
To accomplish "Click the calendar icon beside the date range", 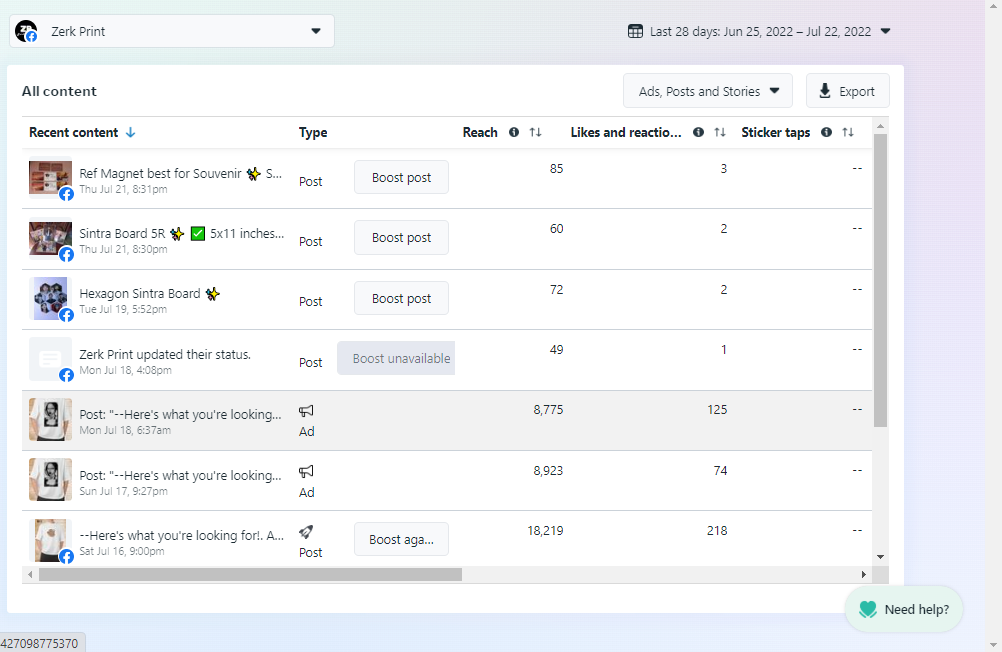I will pyautogui.click(x=635, y=31).
